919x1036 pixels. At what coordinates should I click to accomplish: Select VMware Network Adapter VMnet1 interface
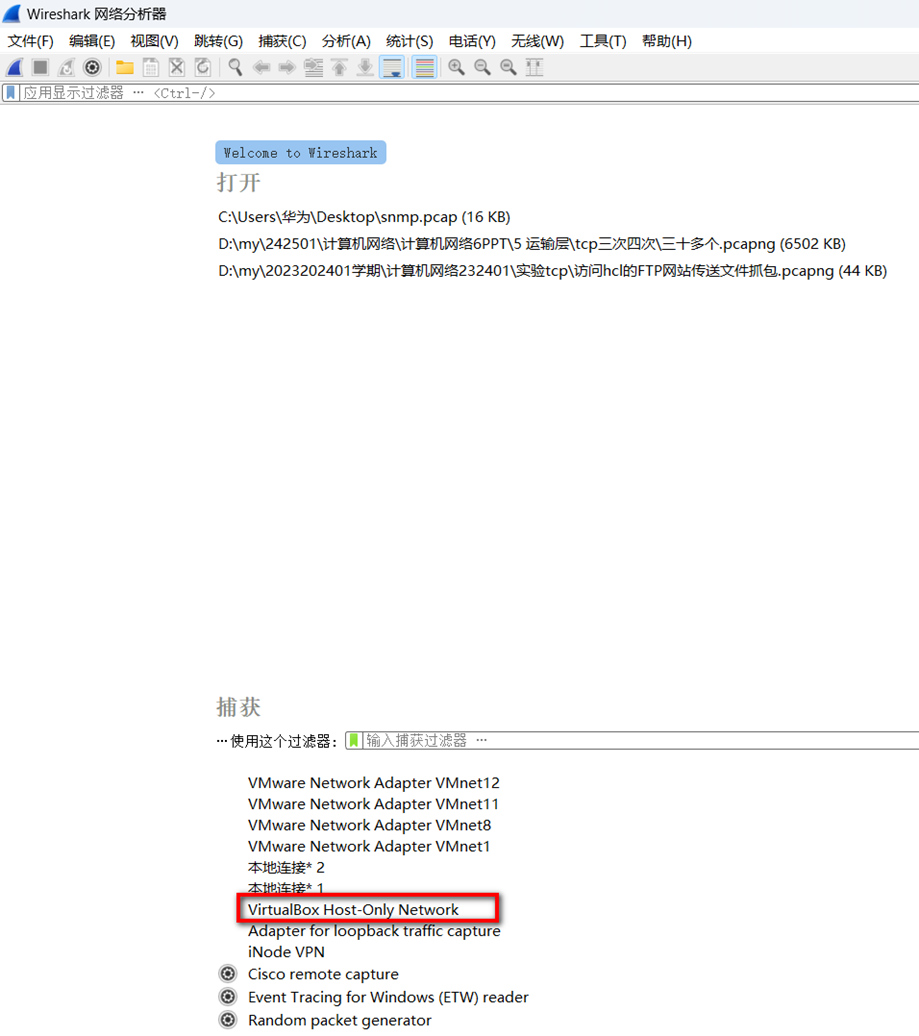coord(369,846)
